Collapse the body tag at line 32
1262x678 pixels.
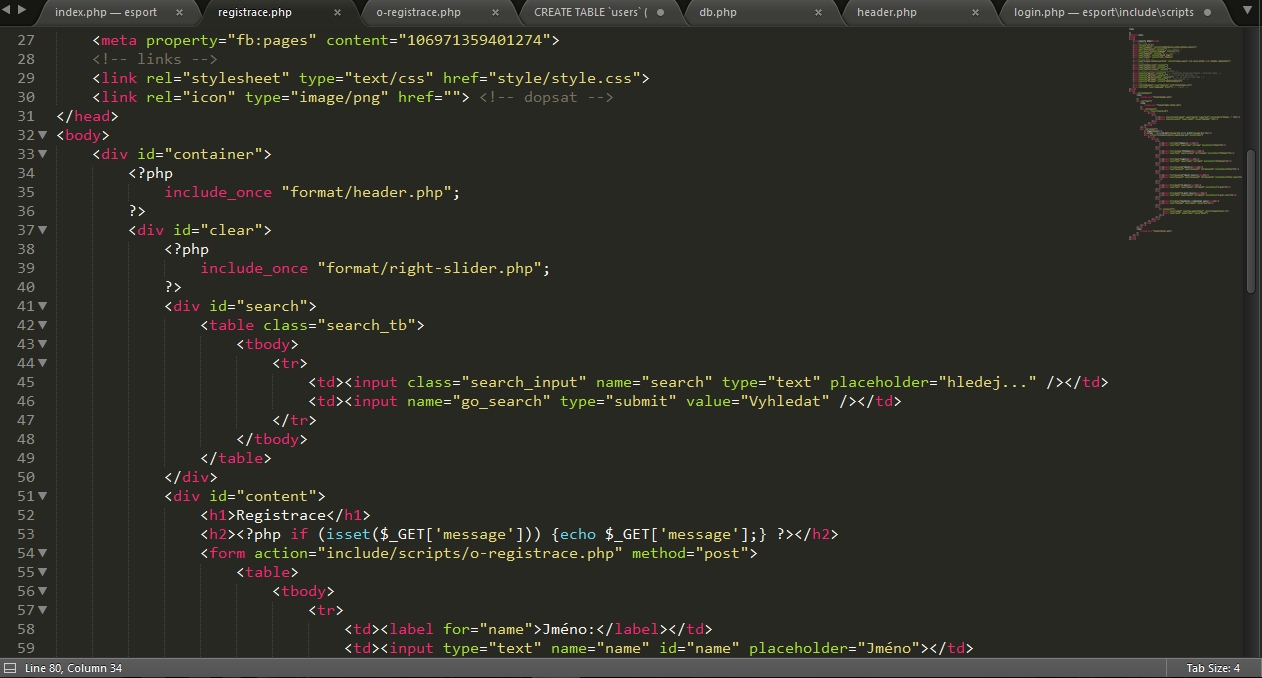[42, 135]
